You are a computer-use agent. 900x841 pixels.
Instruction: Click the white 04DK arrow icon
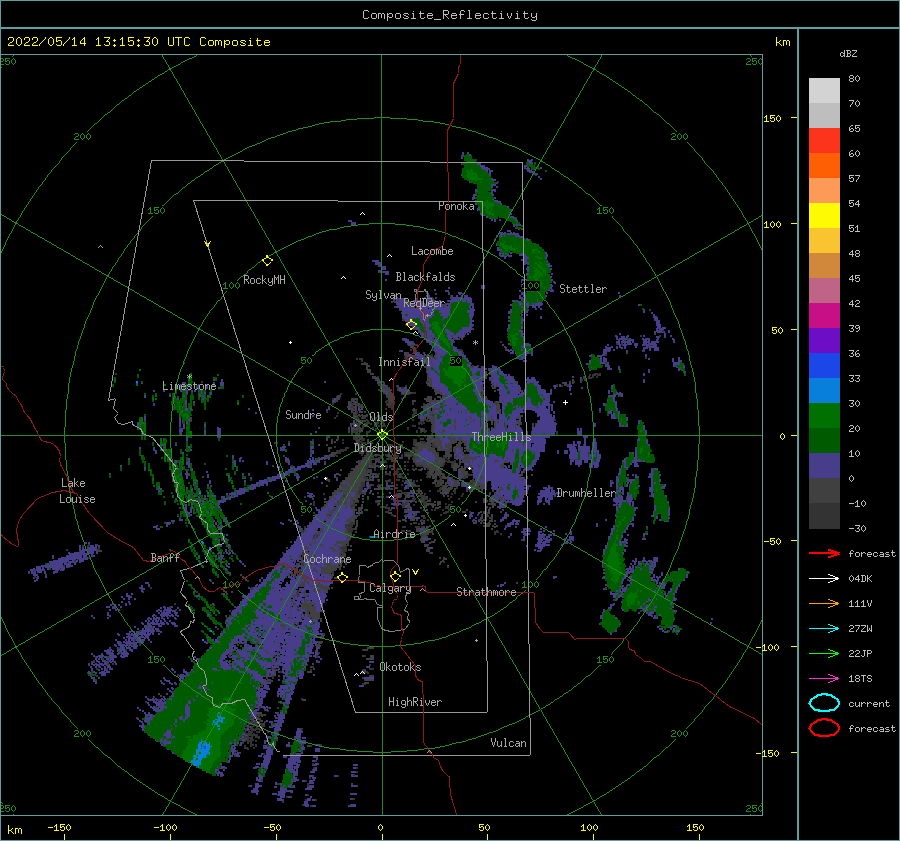point(824,579)
